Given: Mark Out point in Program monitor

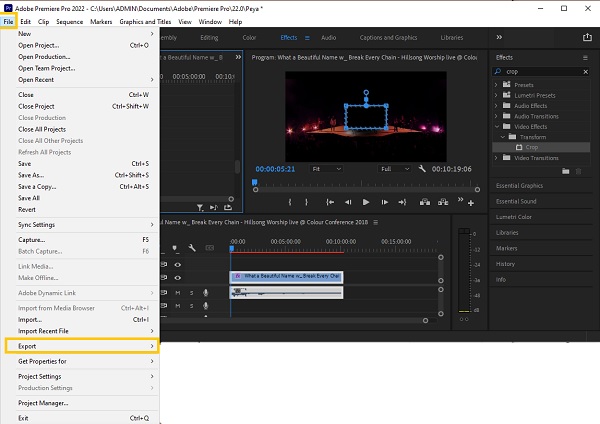Looking at the screenshot, I should (307, 202).
